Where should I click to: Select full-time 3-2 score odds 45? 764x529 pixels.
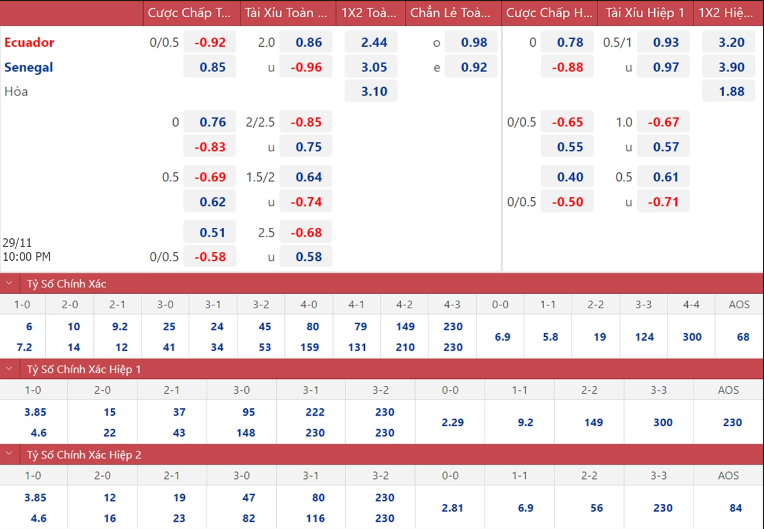[x=264, y=326]
